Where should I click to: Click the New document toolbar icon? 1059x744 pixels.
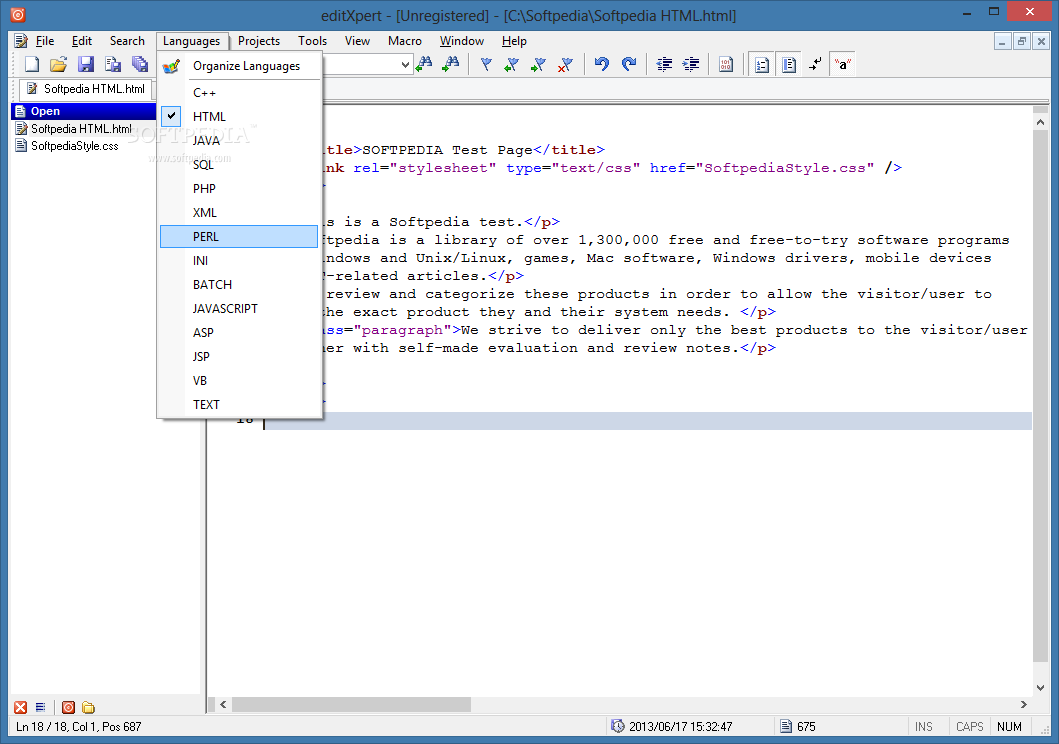click(32, 64)
